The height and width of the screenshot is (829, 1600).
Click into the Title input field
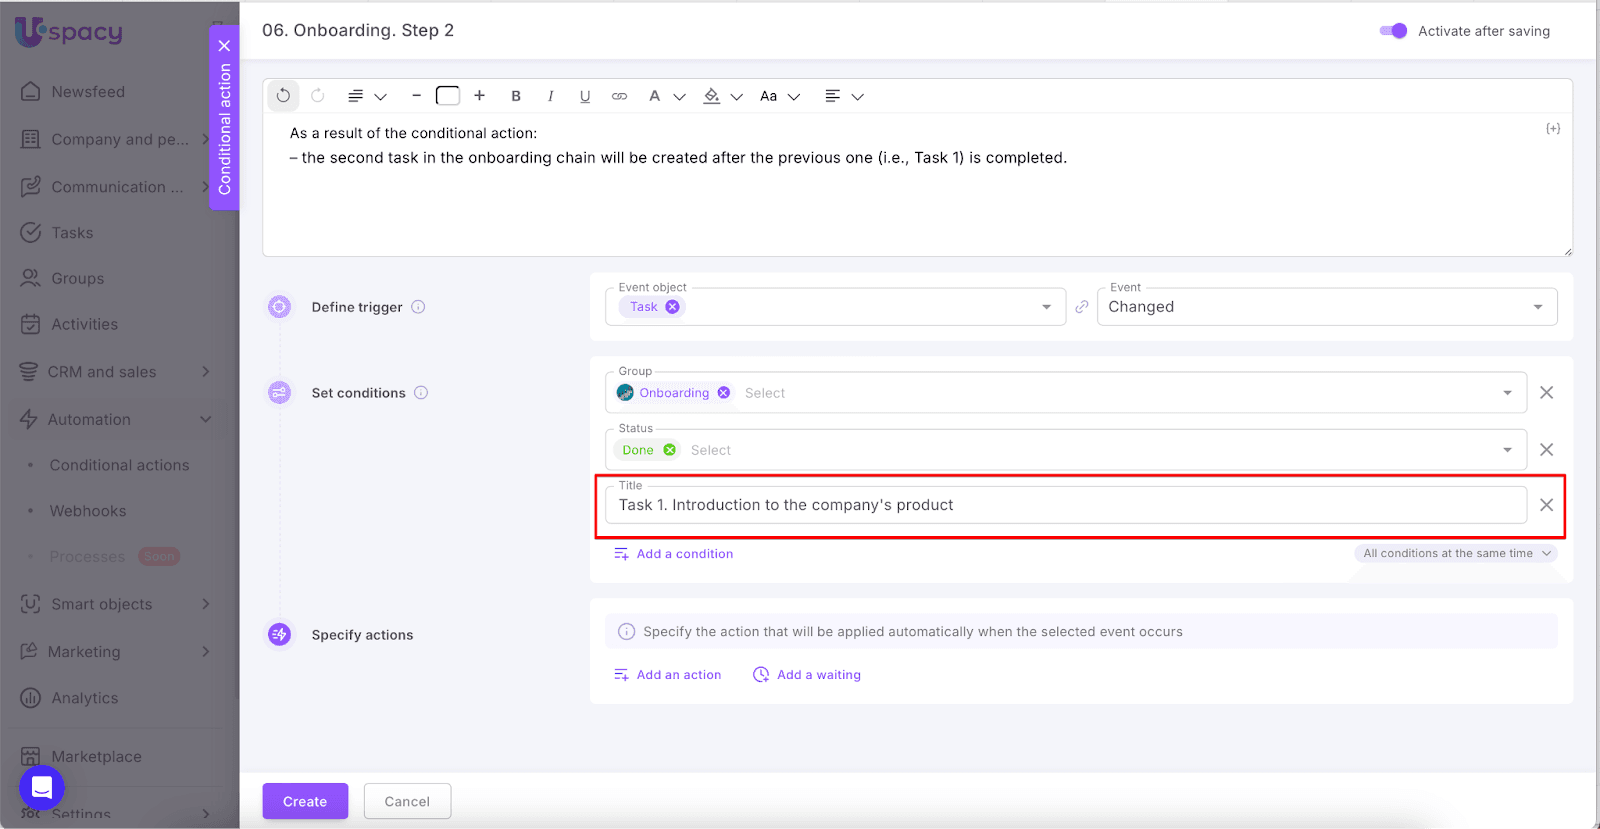[1065, 505]
